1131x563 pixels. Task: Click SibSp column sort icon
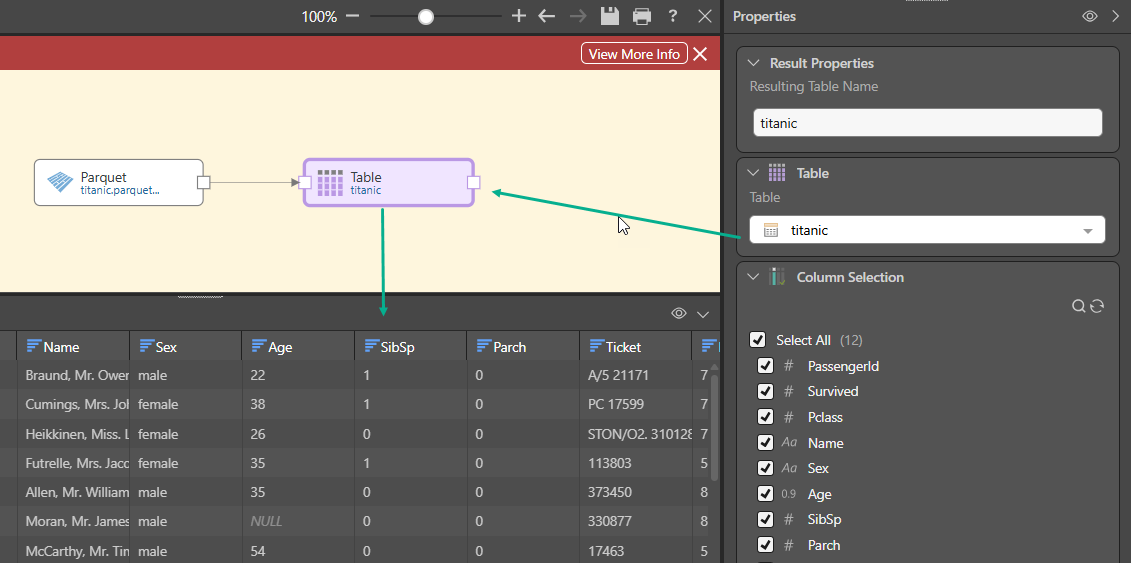[371, 346]
